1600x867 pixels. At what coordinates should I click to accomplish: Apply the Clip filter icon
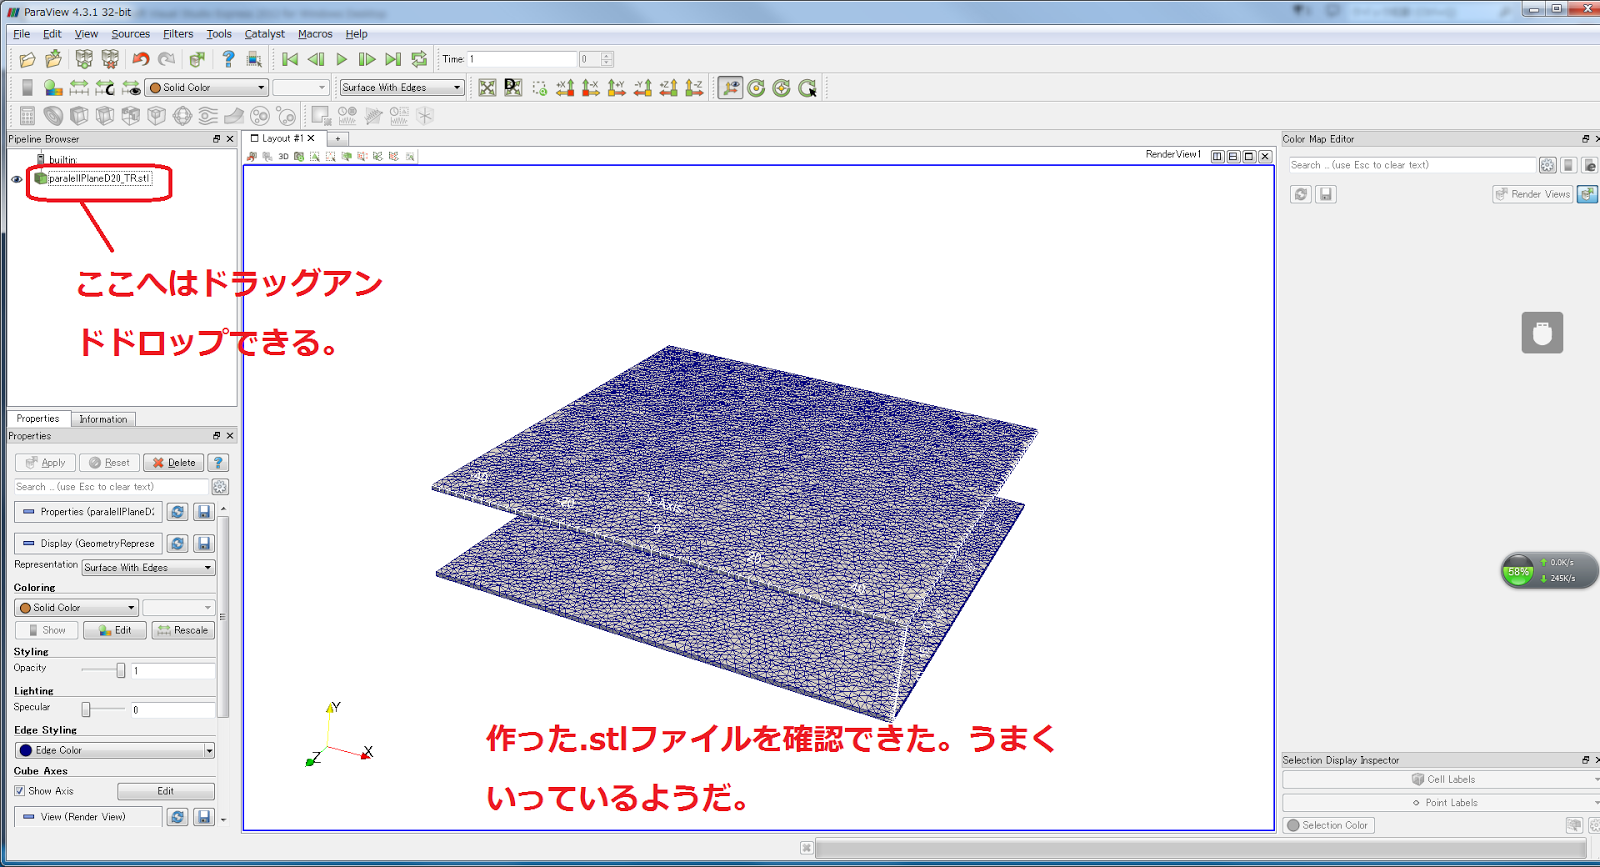[x=79, y=116]
